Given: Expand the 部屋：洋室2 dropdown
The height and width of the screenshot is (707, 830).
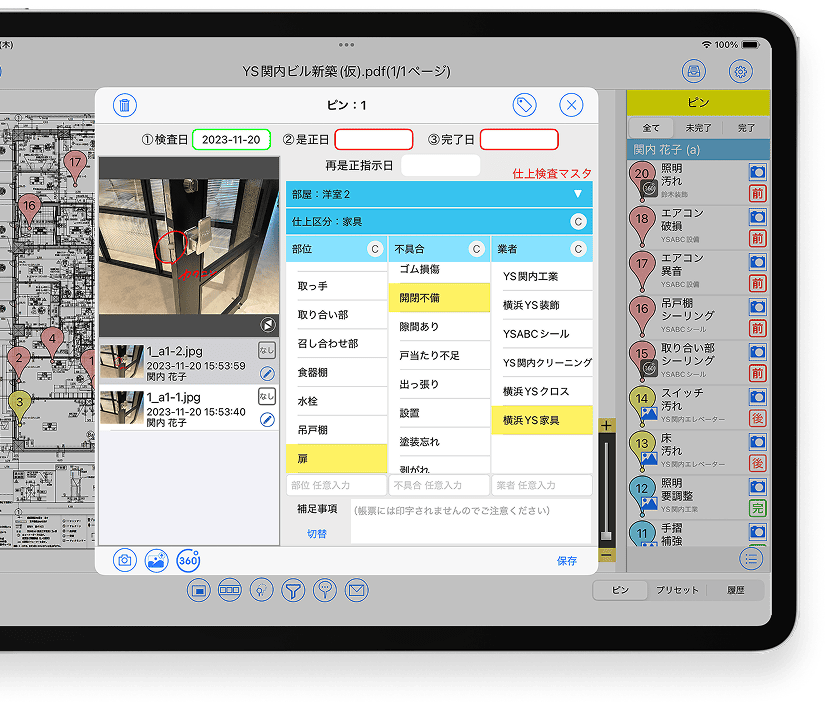Looking at the screenshot, I should 577,194.
